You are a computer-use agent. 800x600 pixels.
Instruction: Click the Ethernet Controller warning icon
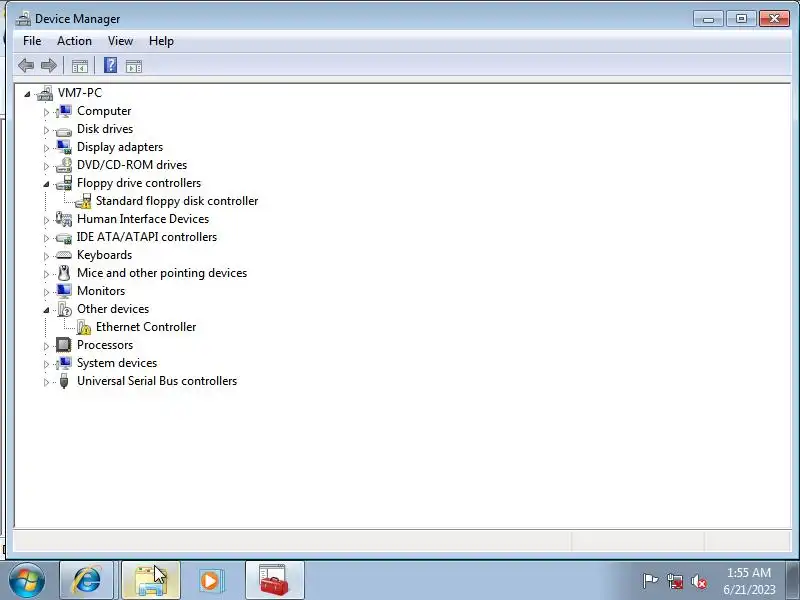click(x=84, y=327)
